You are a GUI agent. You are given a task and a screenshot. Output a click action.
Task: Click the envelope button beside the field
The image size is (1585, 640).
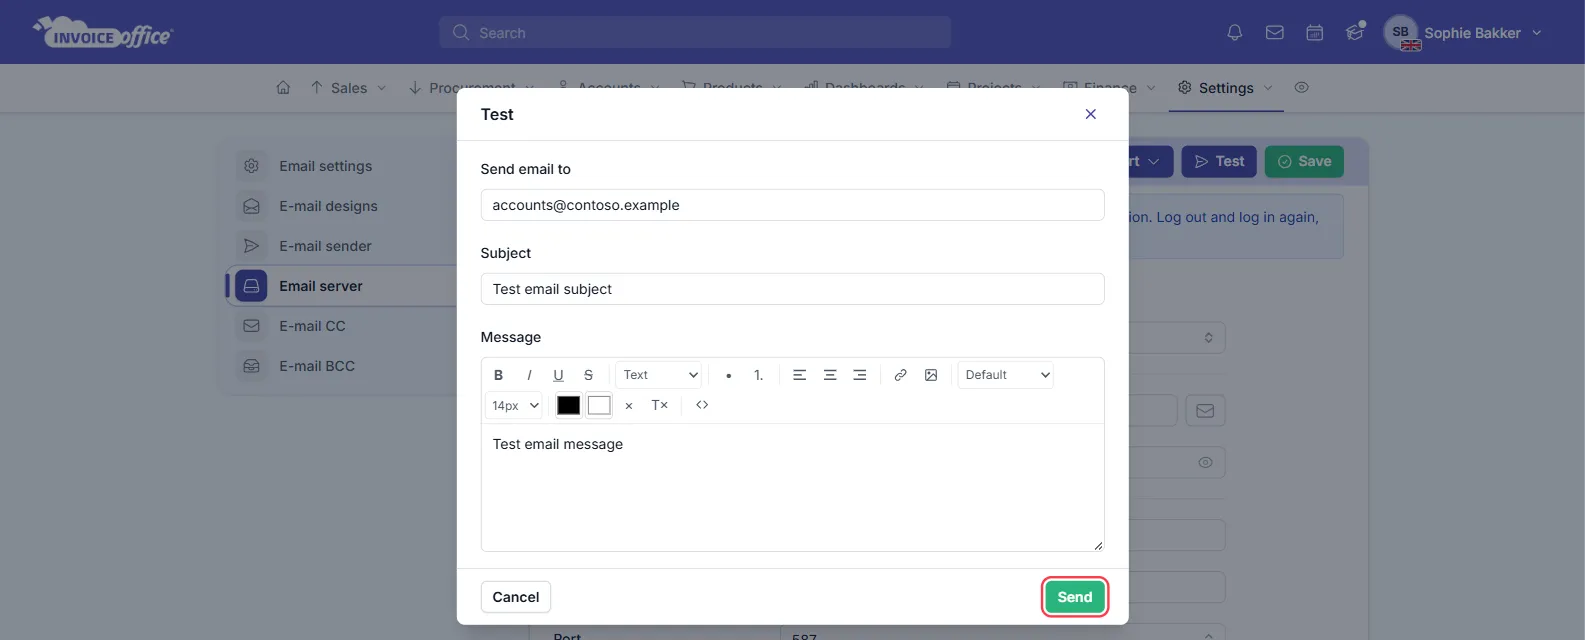coord(1205,410)
